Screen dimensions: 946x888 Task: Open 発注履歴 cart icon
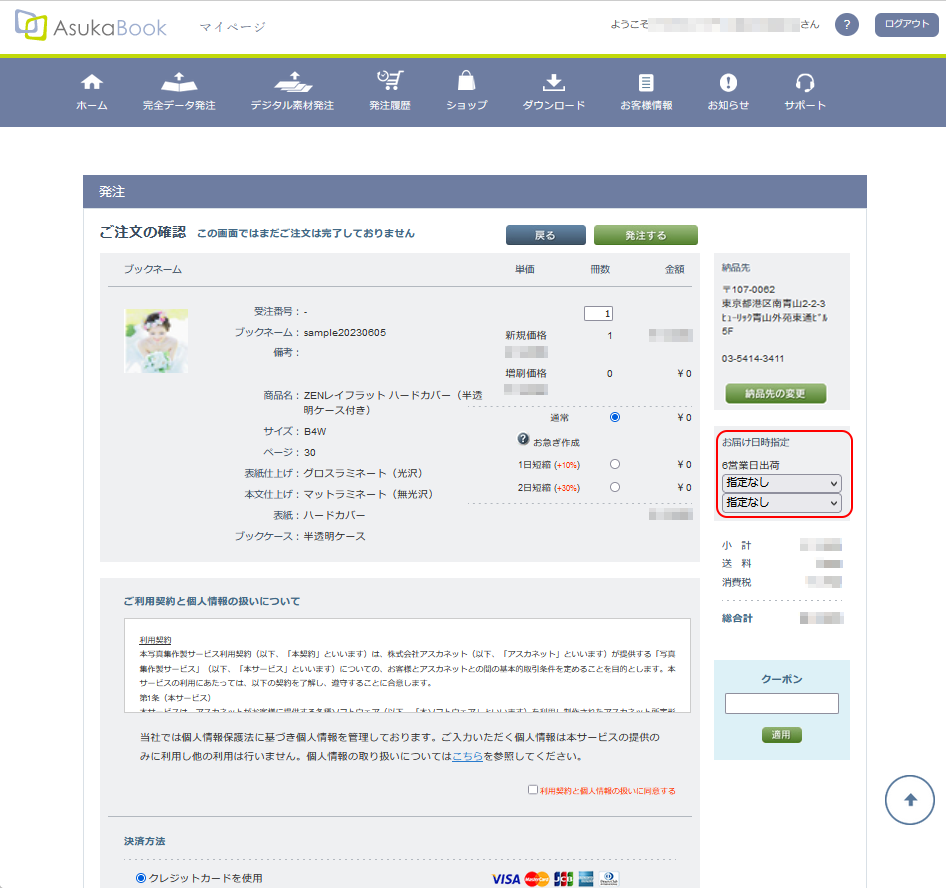point(389,82)
